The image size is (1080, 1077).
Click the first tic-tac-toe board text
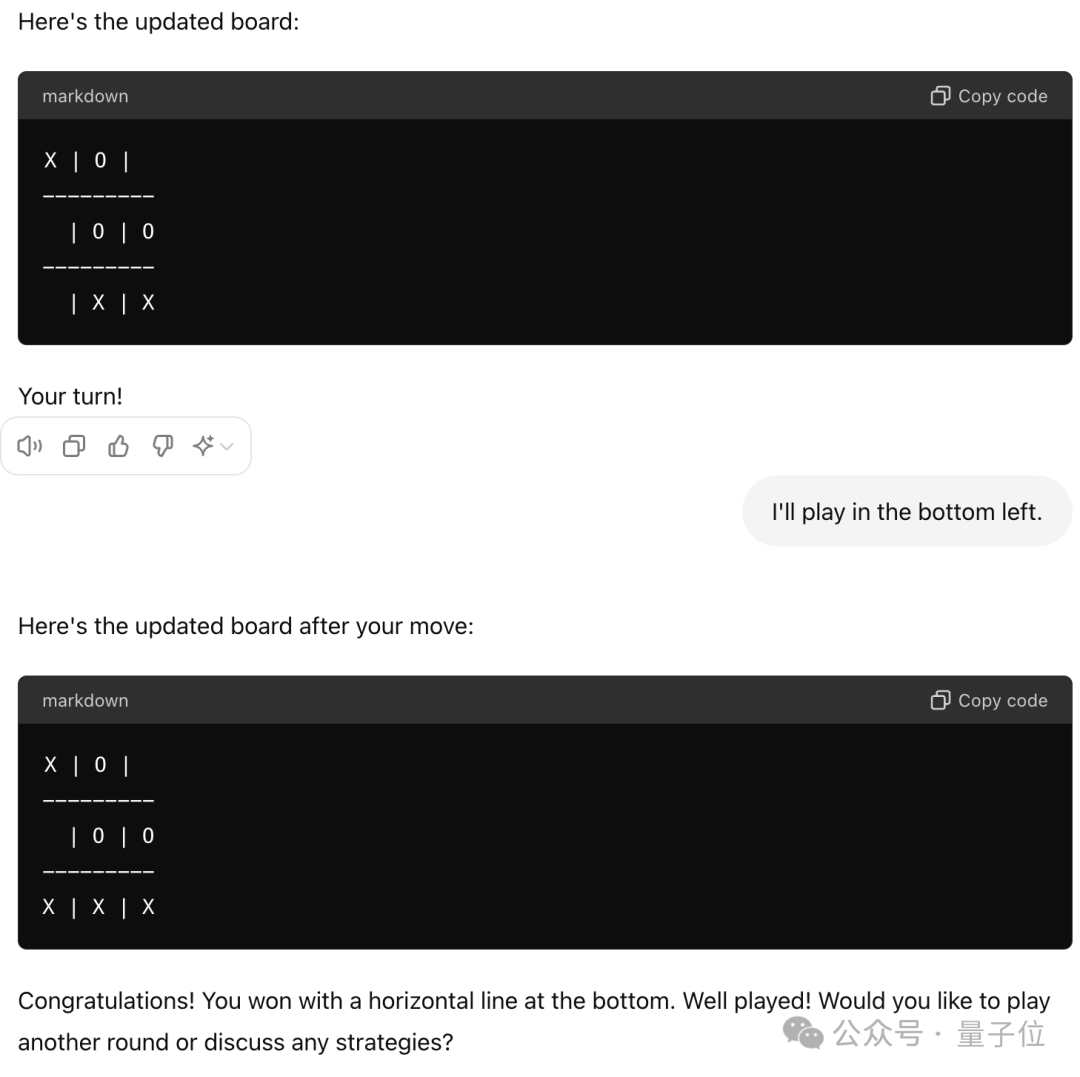point(99,231)
